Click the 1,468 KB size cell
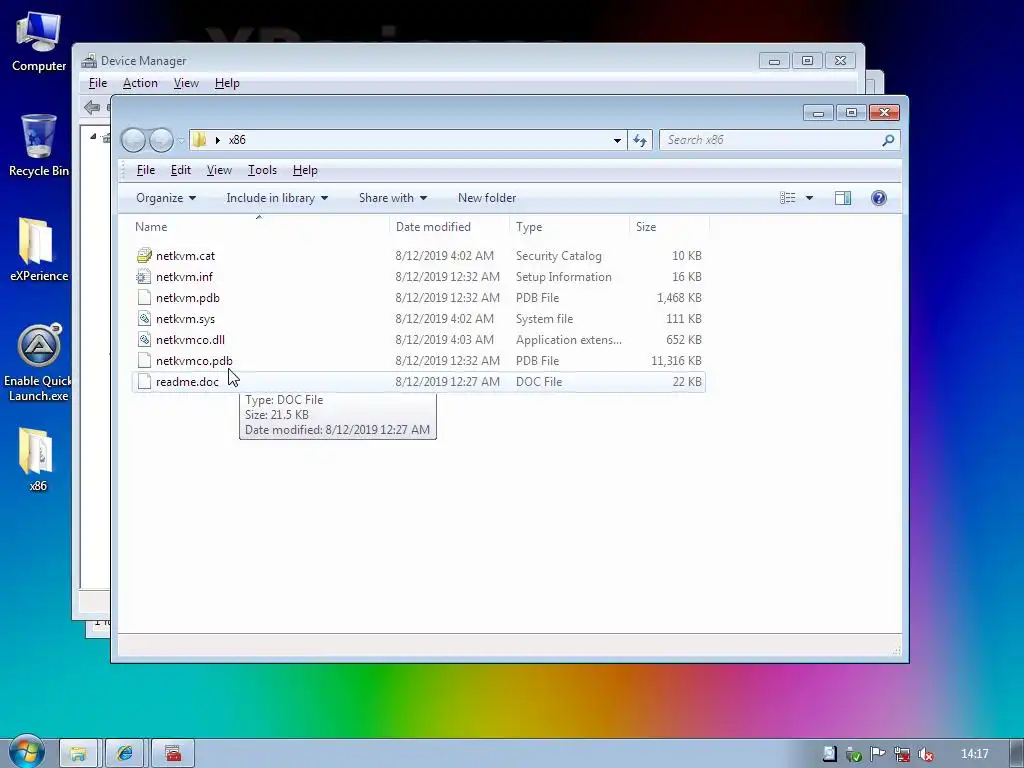The image size is (1024, 768). pyautogui.click(x=679, y=298)
